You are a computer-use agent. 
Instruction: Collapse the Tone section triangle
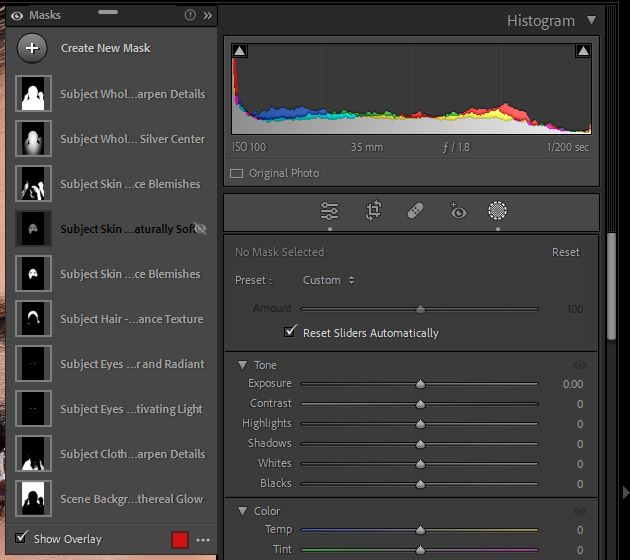coord(243,366)
